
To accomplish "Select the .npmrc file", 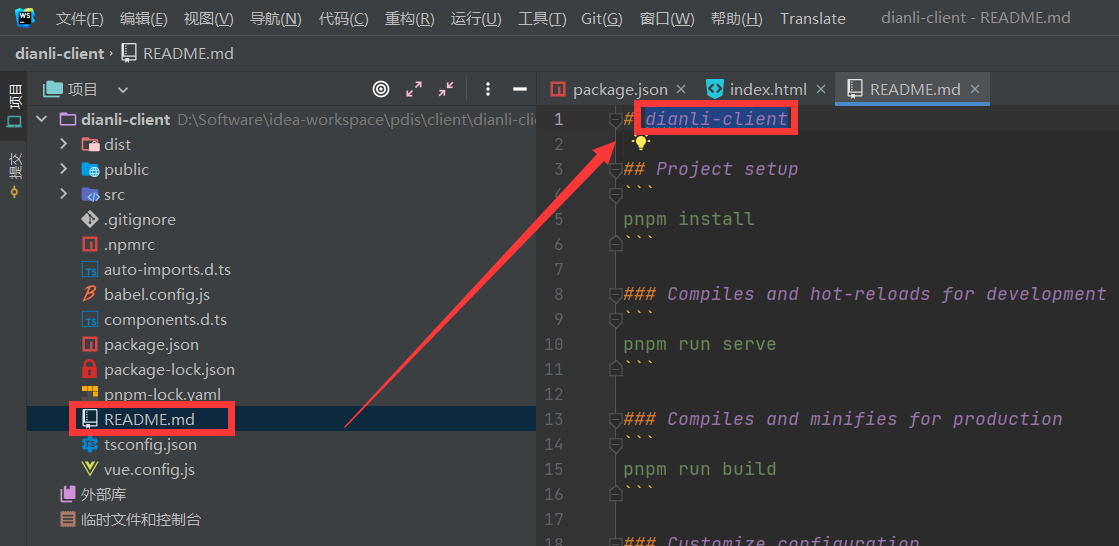I will pyautogui.click(x=128, y=245).
